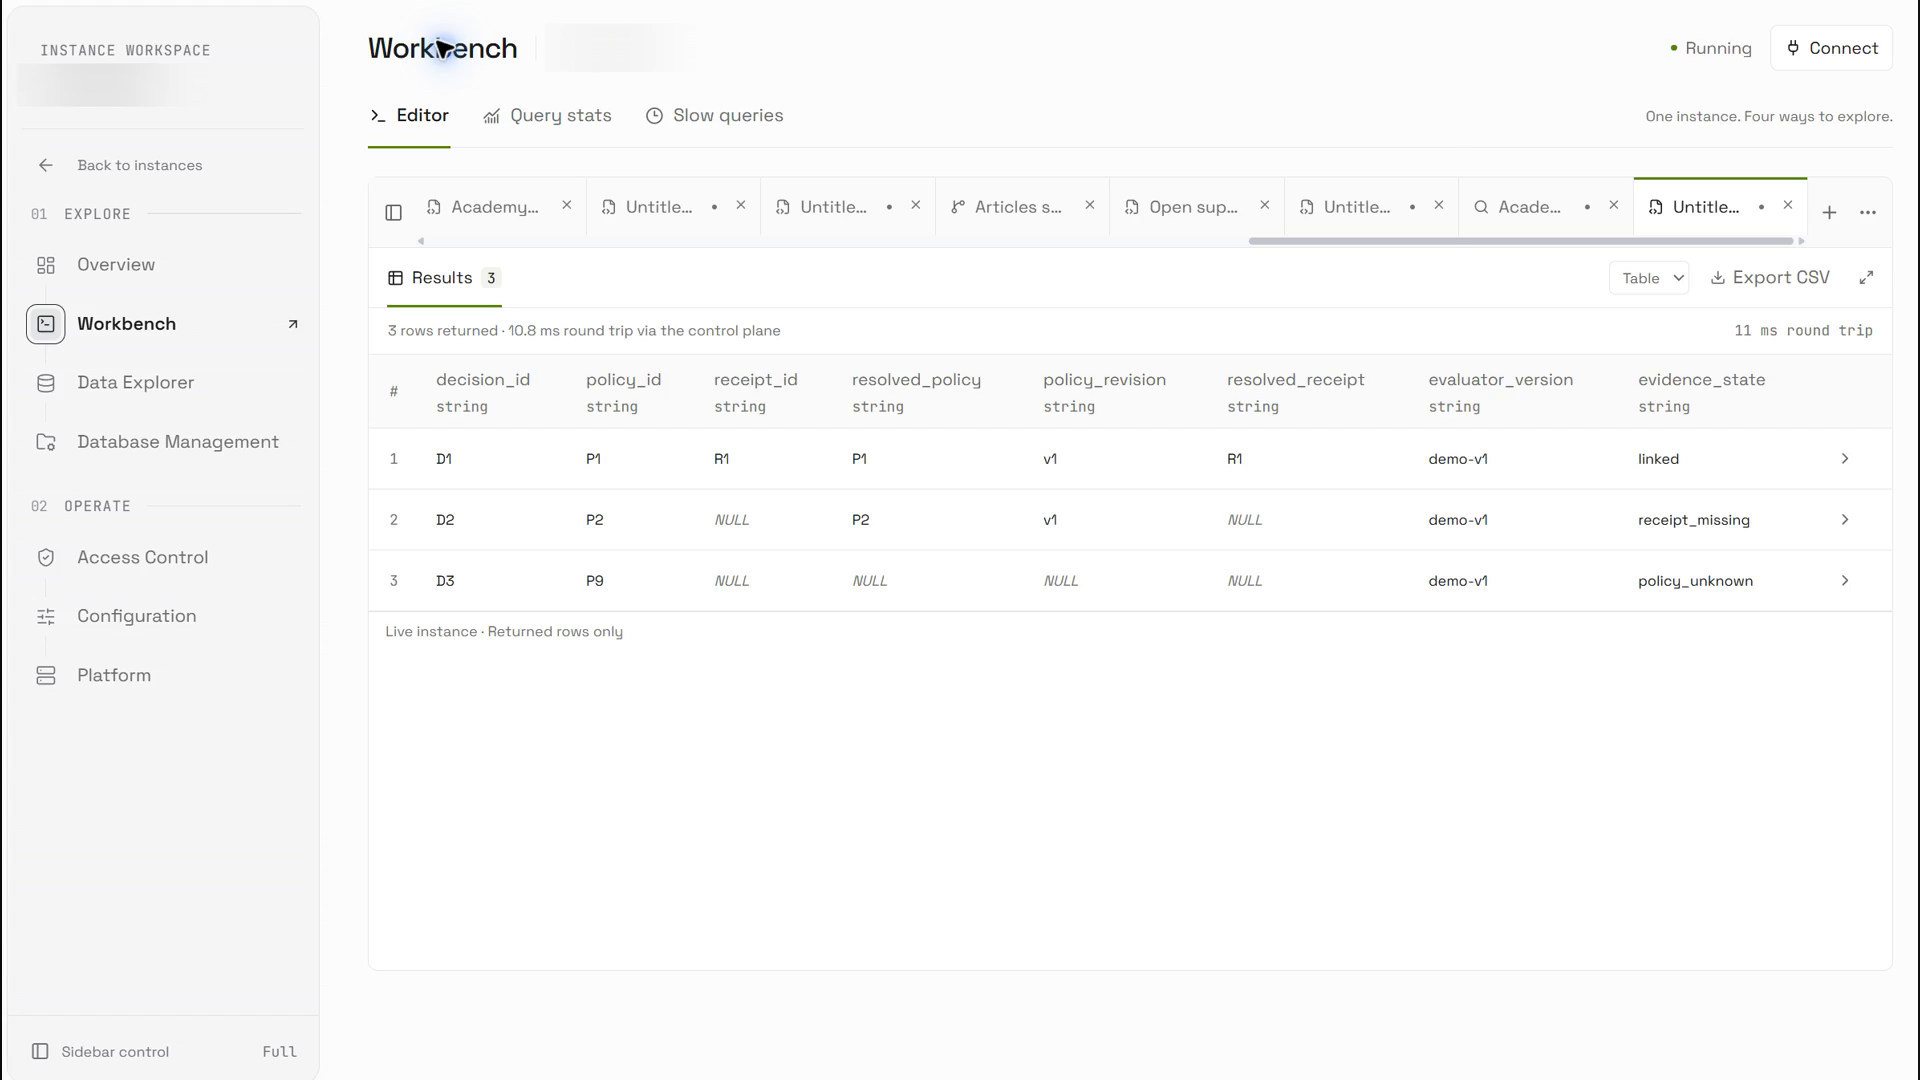
Task: Click the Configuration sliders icon
Action: [46, 617]
